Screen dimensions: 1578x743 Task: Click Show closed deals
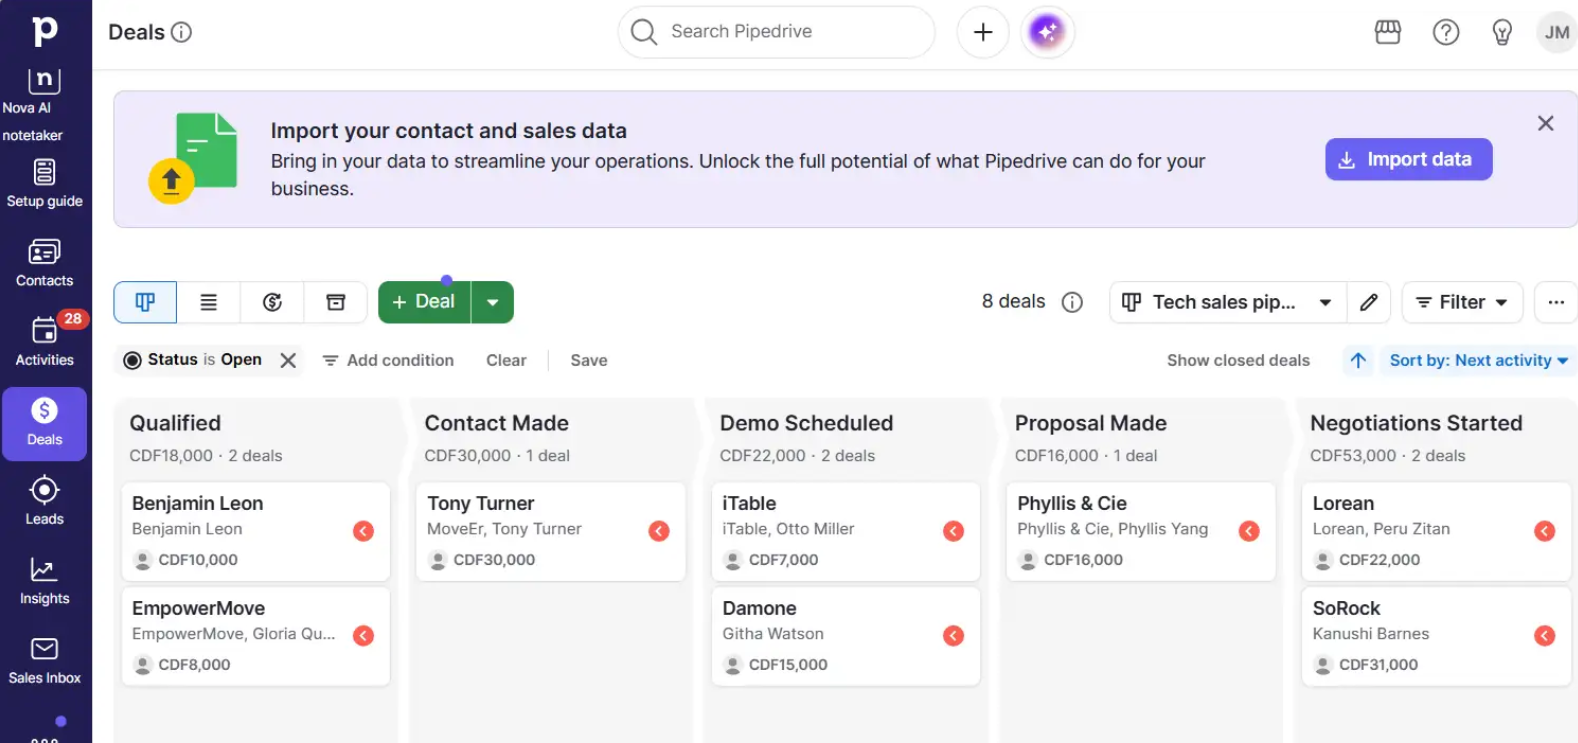(1238, 360)
